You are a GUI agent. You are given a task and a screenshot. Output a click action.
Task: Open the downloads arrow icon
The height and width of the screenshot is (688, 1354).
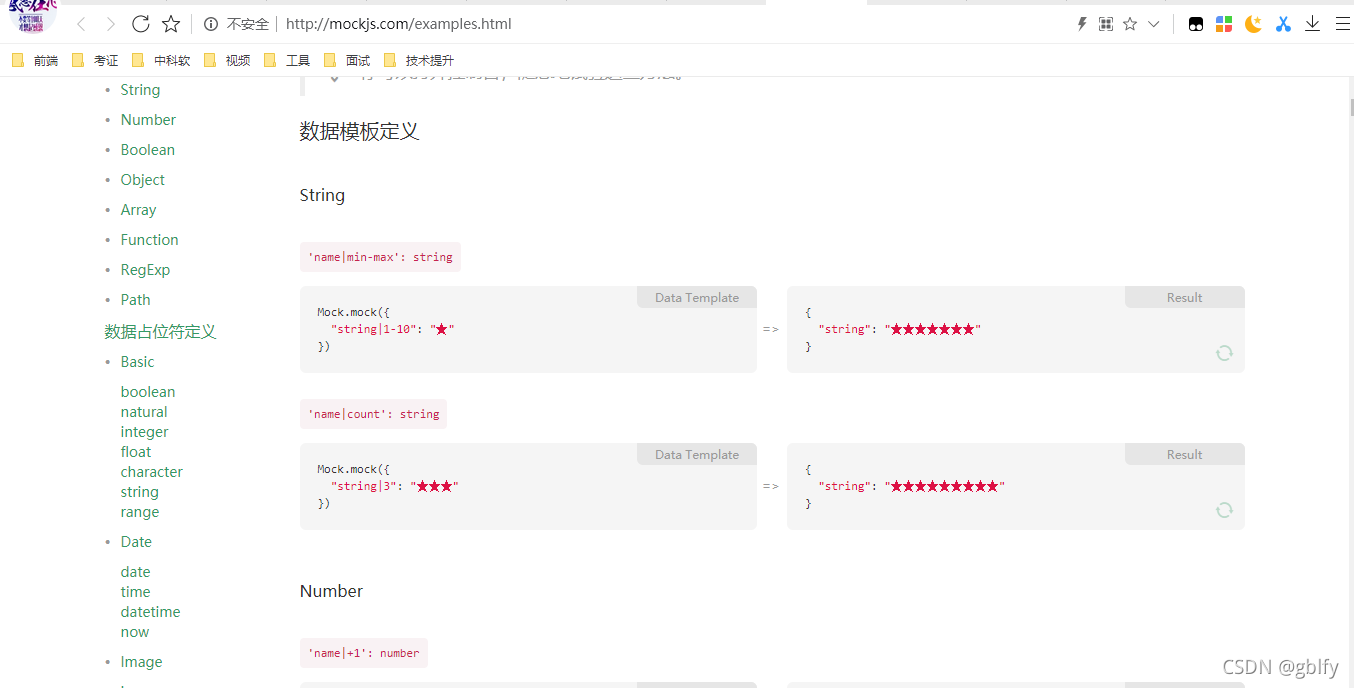[x=1313, y=24]
